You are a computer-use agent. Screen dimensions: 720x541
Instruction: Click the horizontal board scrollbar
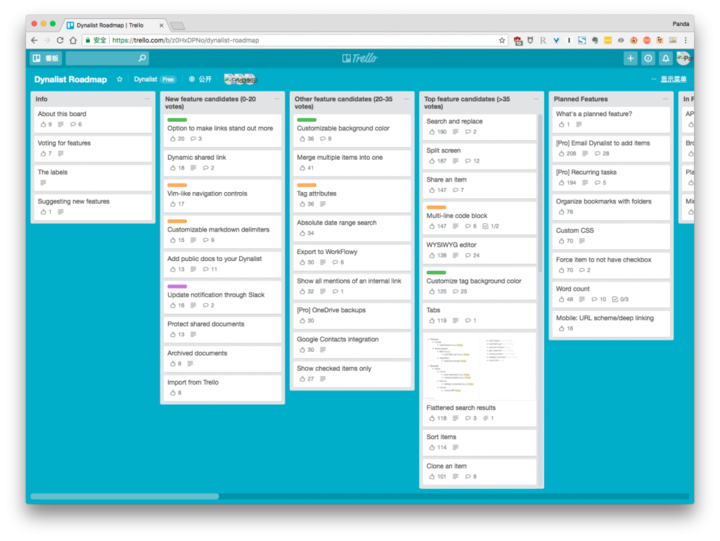(125, 496)
